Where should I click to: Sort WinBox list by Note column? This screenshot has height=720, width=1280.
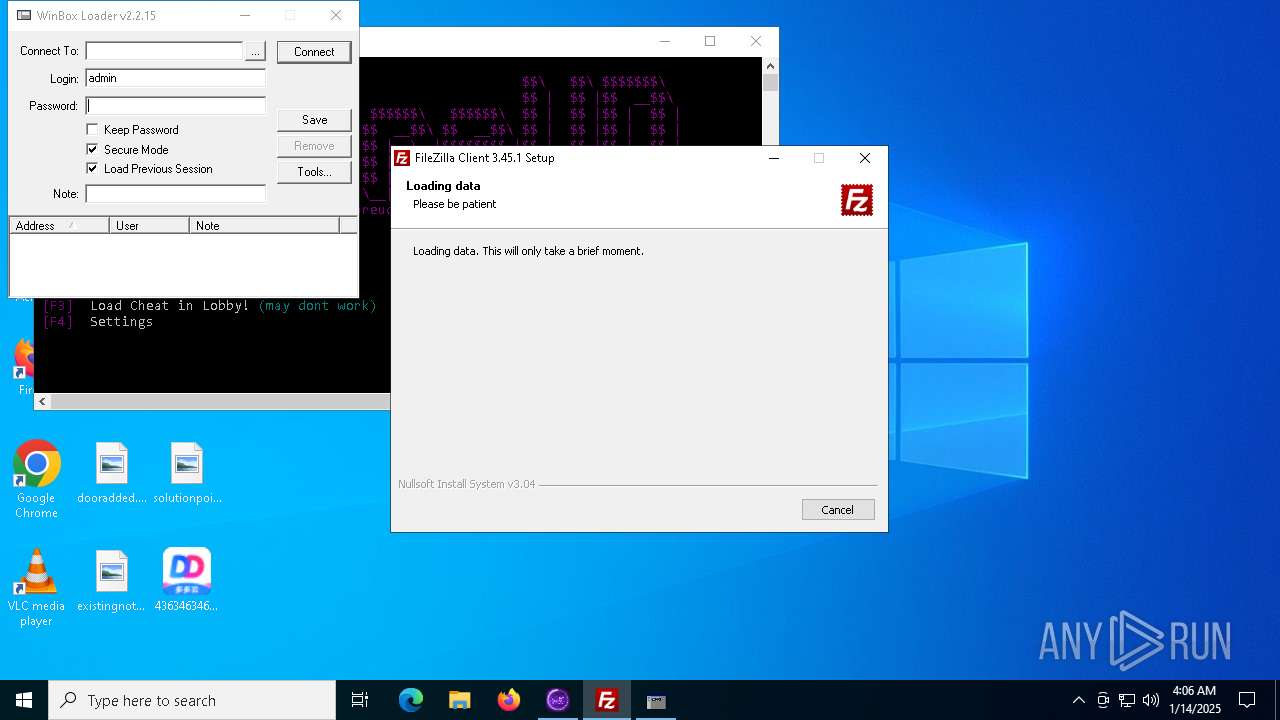point(265,226)
